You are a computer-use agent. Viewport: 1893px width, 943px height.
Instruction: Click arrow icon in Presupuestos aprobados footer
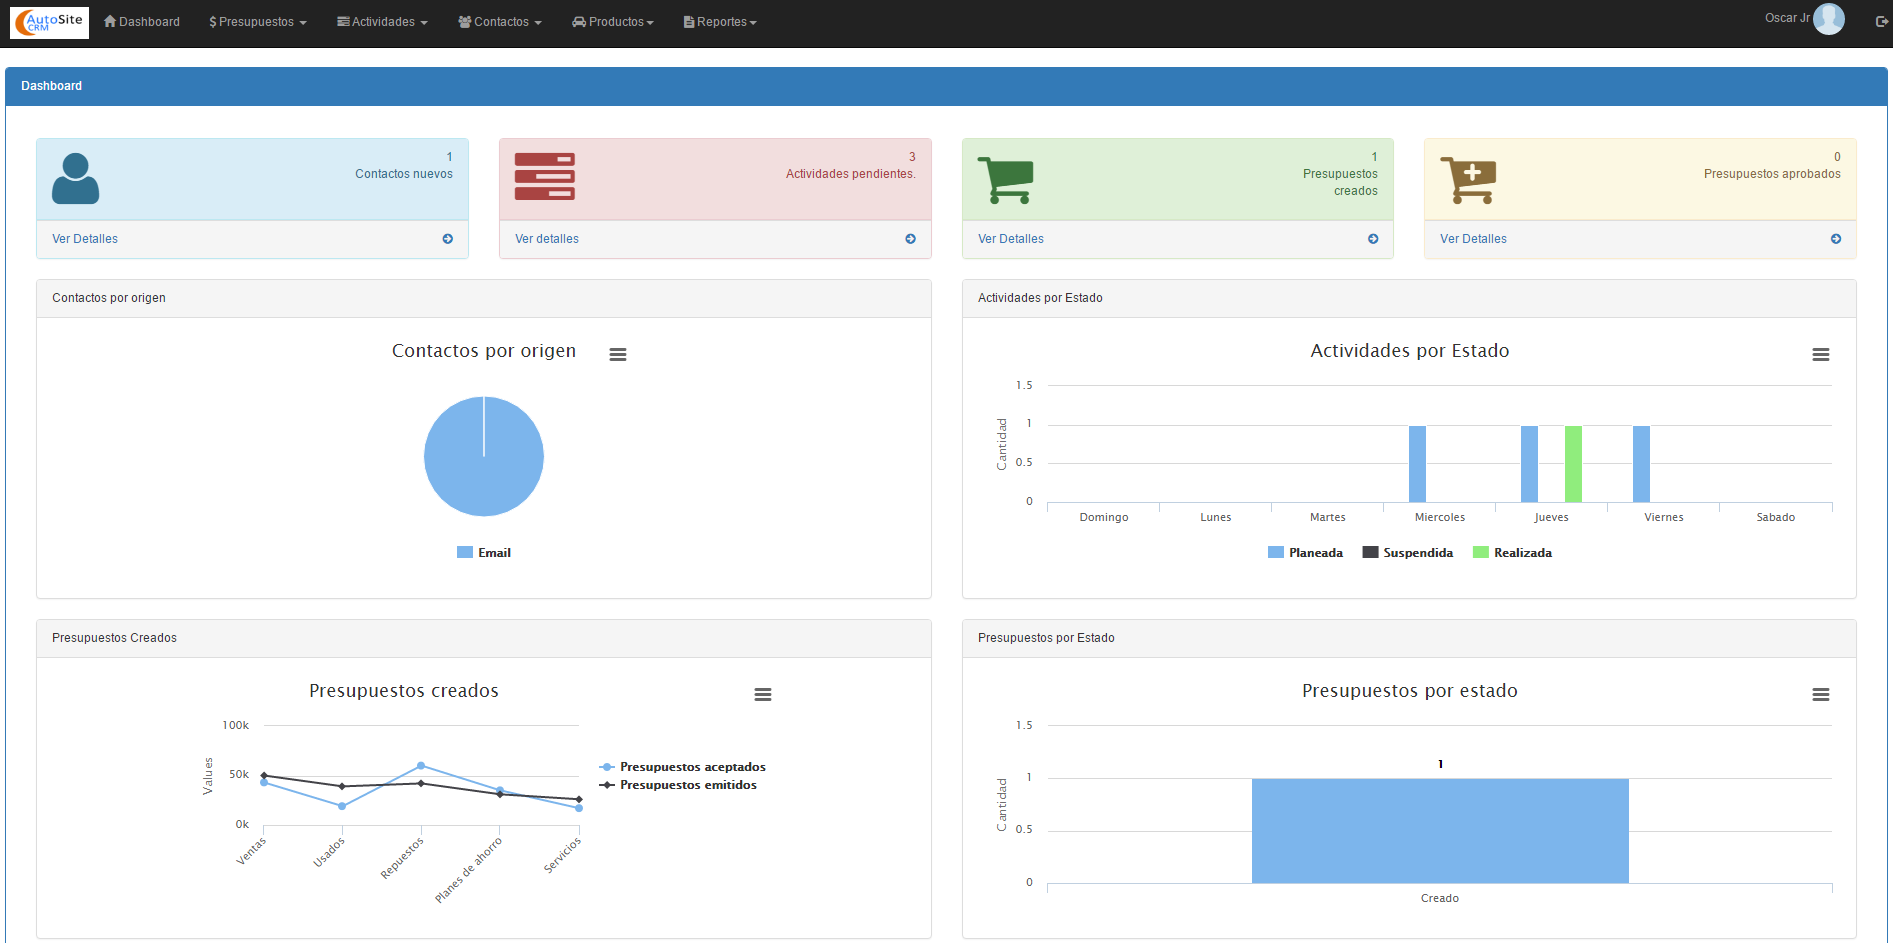click(1836, 239)
